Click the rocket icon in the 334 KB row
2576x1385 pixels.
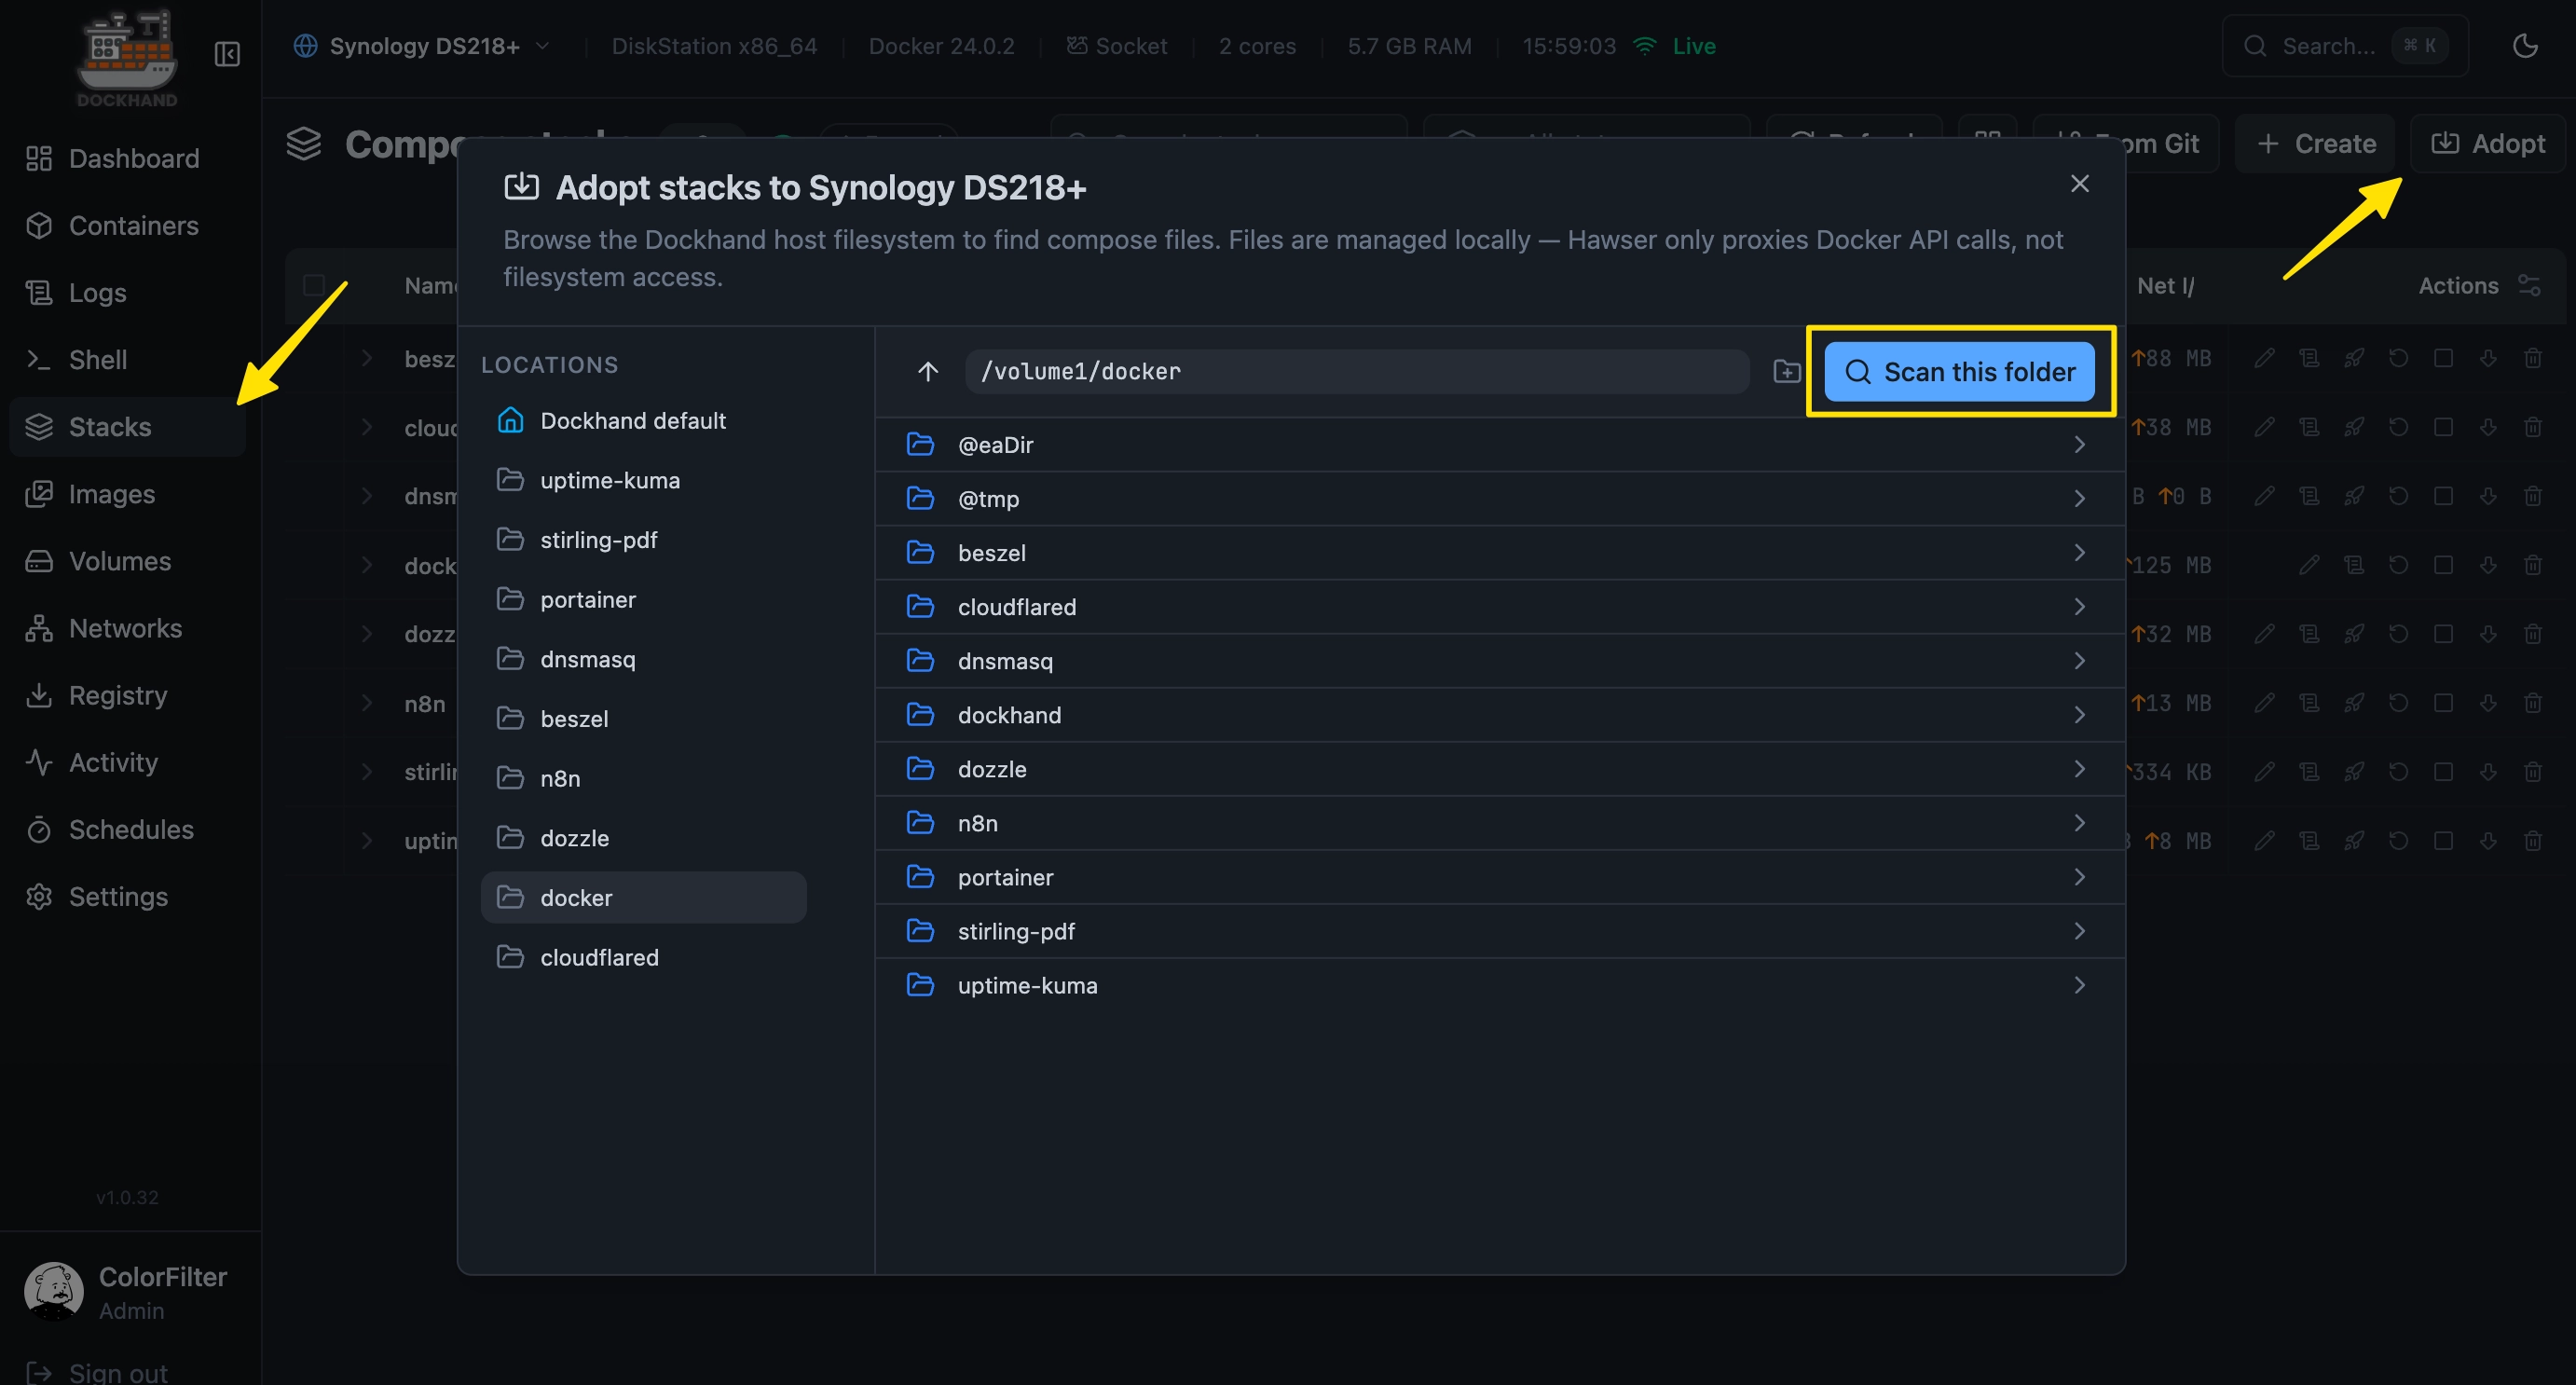[x=2354, y=772]
